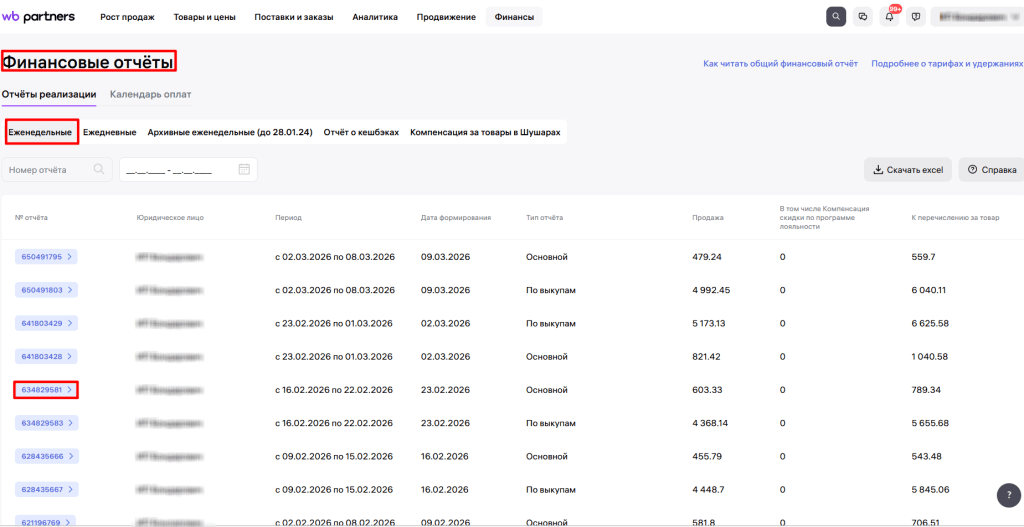Click payout value 1 040.58
Screen dimensions: 1024x527
(x=929, y=356)
